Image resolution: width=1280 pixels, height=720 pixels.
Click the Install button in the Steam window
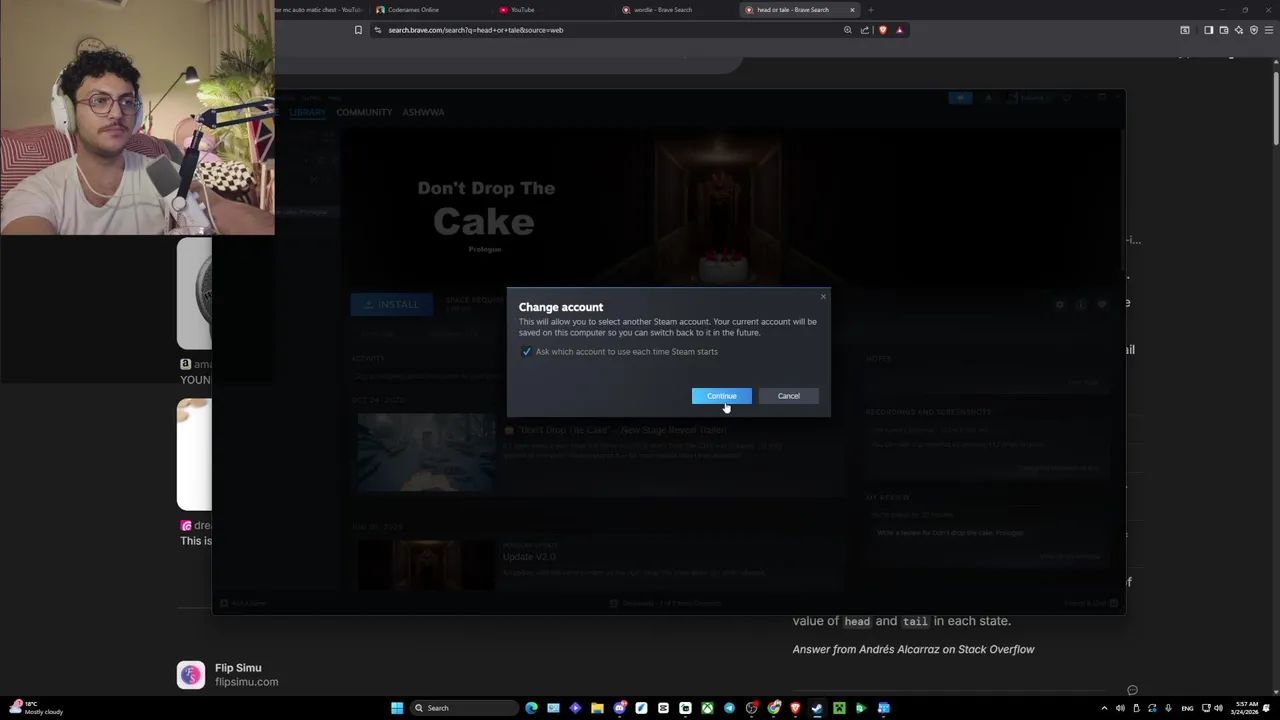click(391, 304)
